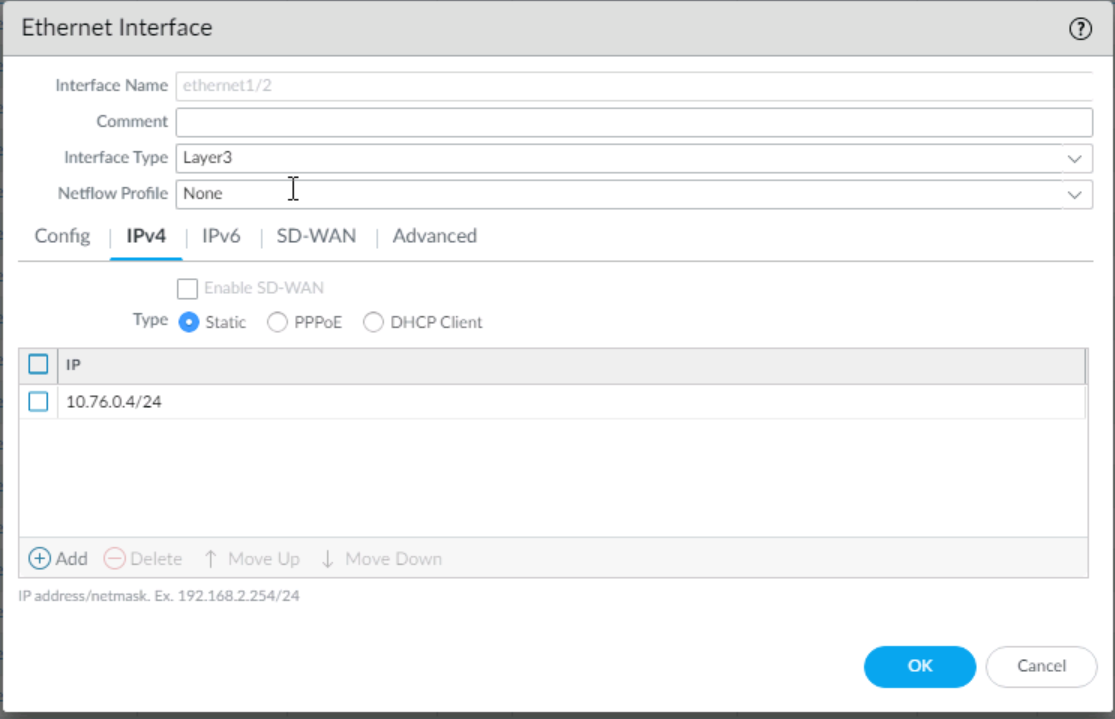This screenshot has width=1115, height=719.
Task: Select DHCP Client as the type
Action: tap(373, 323)
